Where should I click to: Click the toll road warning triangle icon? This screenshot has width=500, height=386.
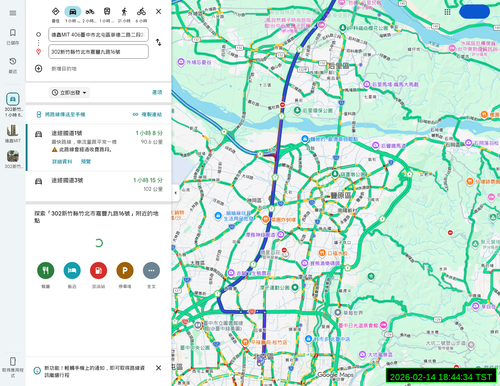click(55, 150)
